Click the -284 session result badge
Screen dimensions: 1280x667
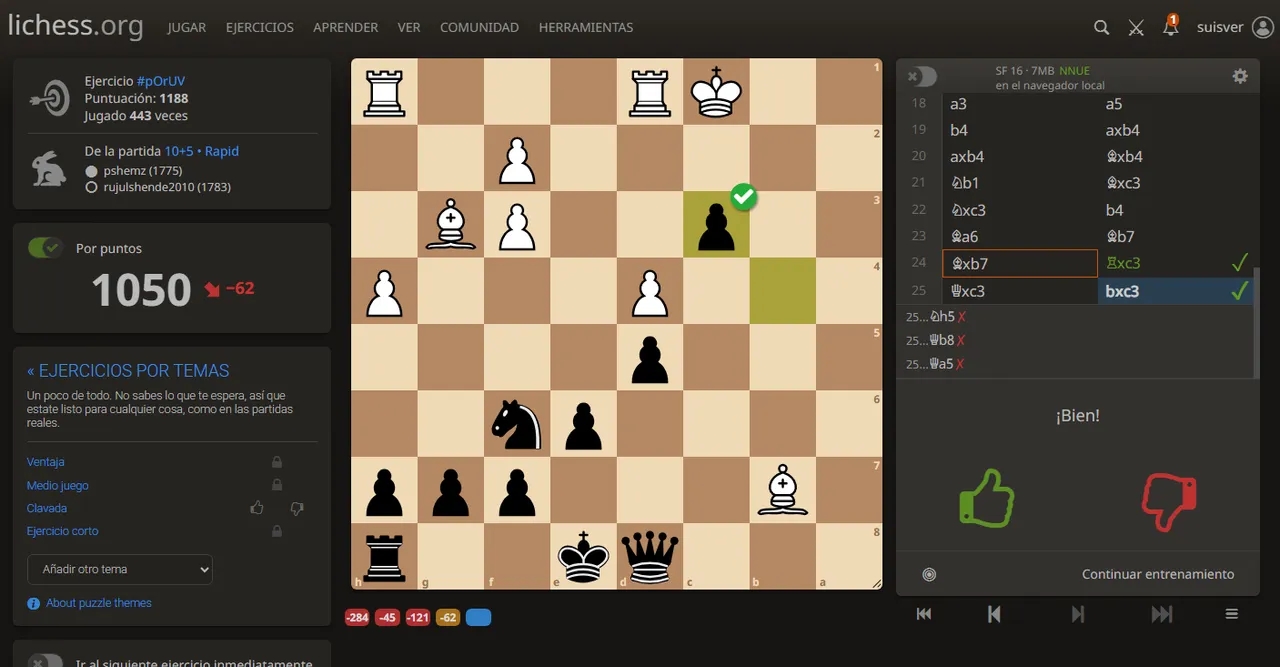(x=357, y=618)
